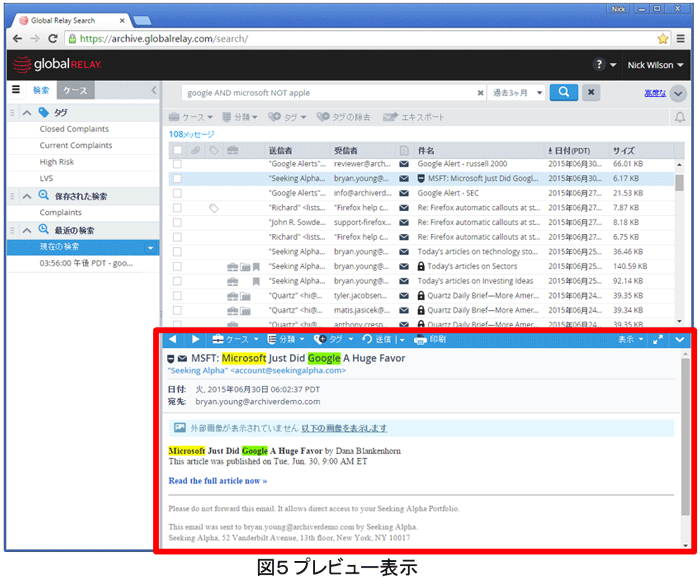Click the tag column header icon

click(x=214, y=150)
